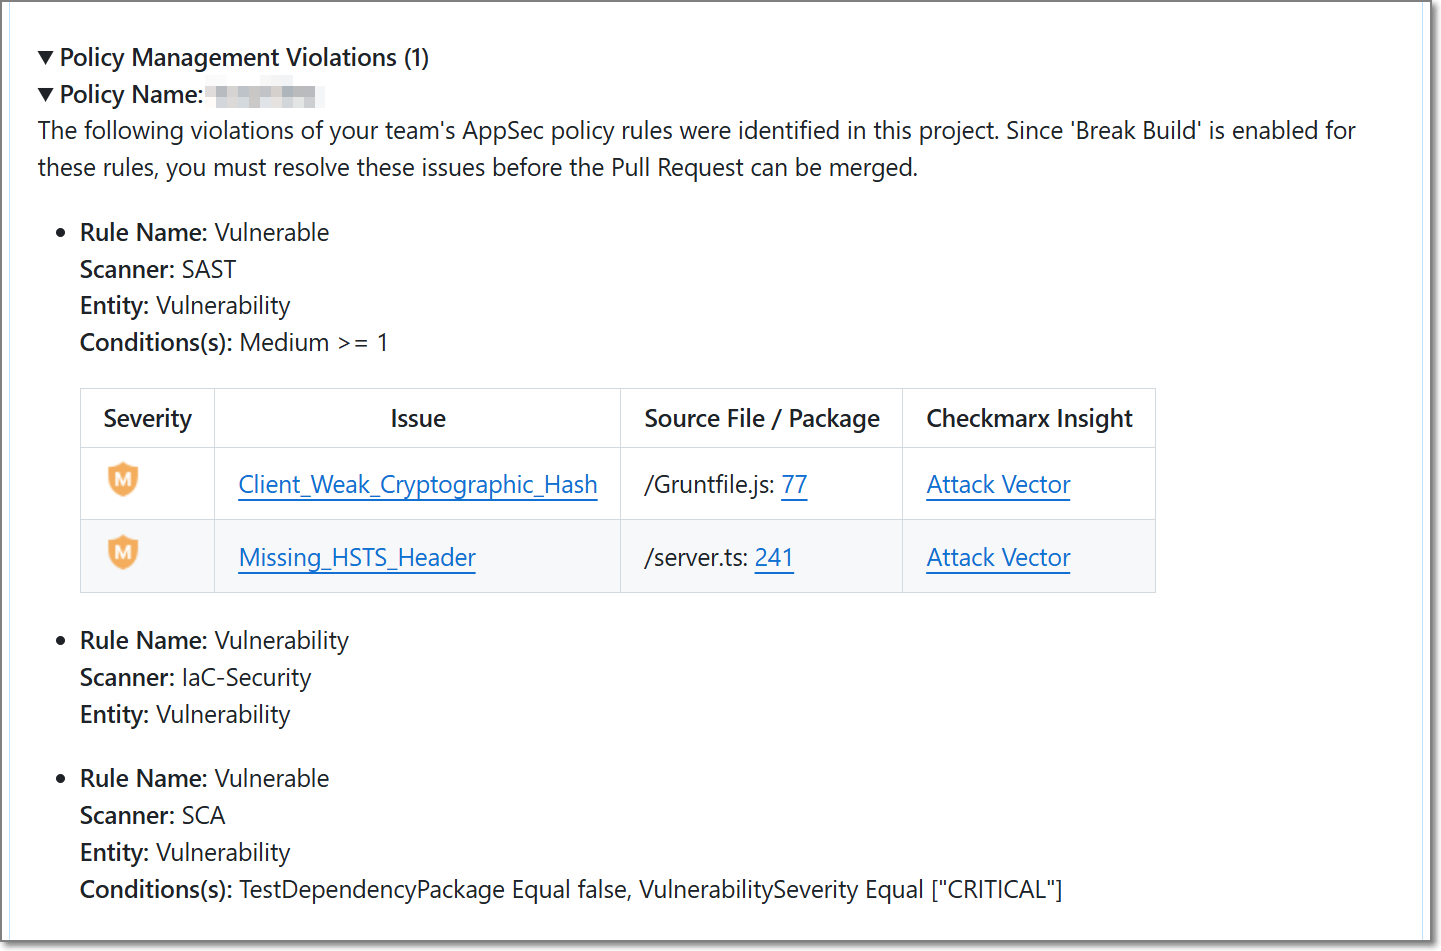Collapse the Policy Name disclosure triangle
1441x951 pixels.
click(45, 95)
